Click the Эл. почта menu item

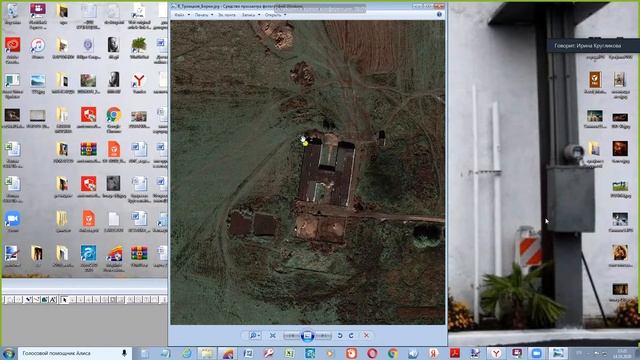coord(227,15)
